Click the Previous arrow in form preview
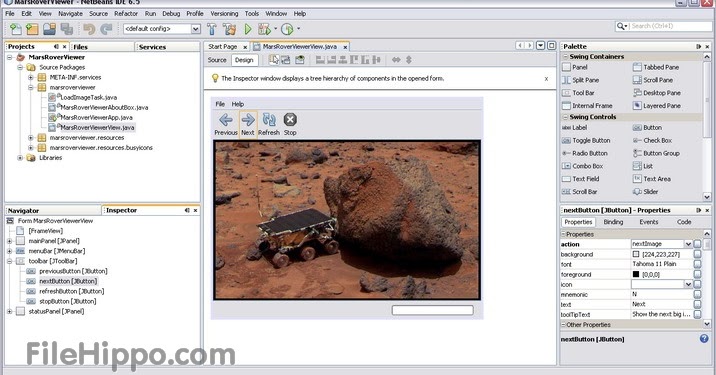Viewport: 716px width, 375px height. coord(226,124)
